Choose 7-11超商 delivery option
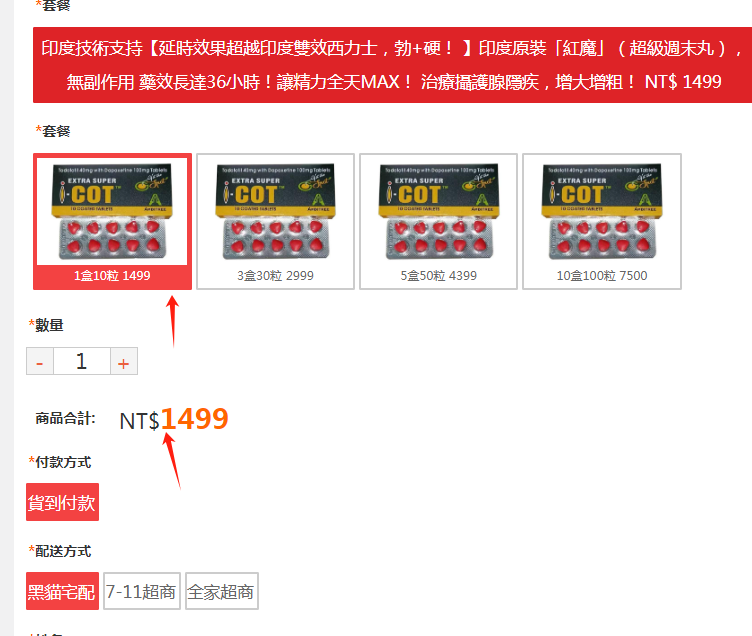Viewport: 752px width, 636px height. (141, 591)
